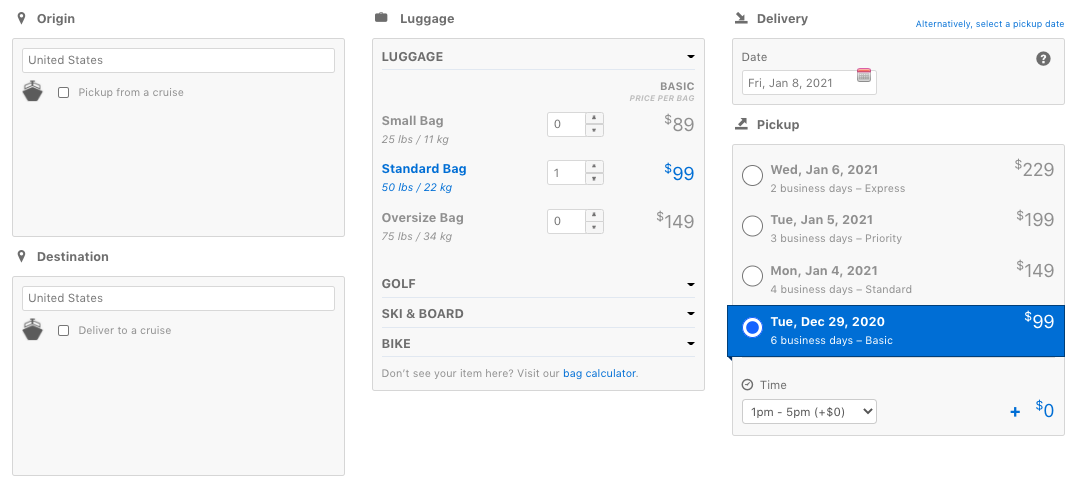This screenshot has height=495, width=1080.
Task: Increase Small Bag quantity with up arrow
Action: (594, 118)
